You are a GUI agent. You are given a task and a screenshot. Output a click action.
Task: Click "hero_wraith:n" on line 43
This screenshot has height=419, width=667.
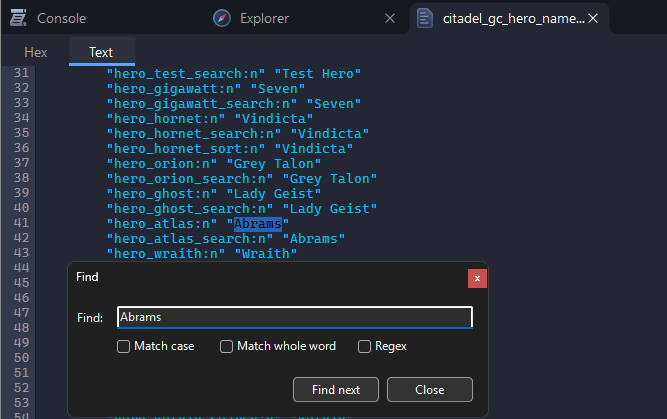point(165,254)
